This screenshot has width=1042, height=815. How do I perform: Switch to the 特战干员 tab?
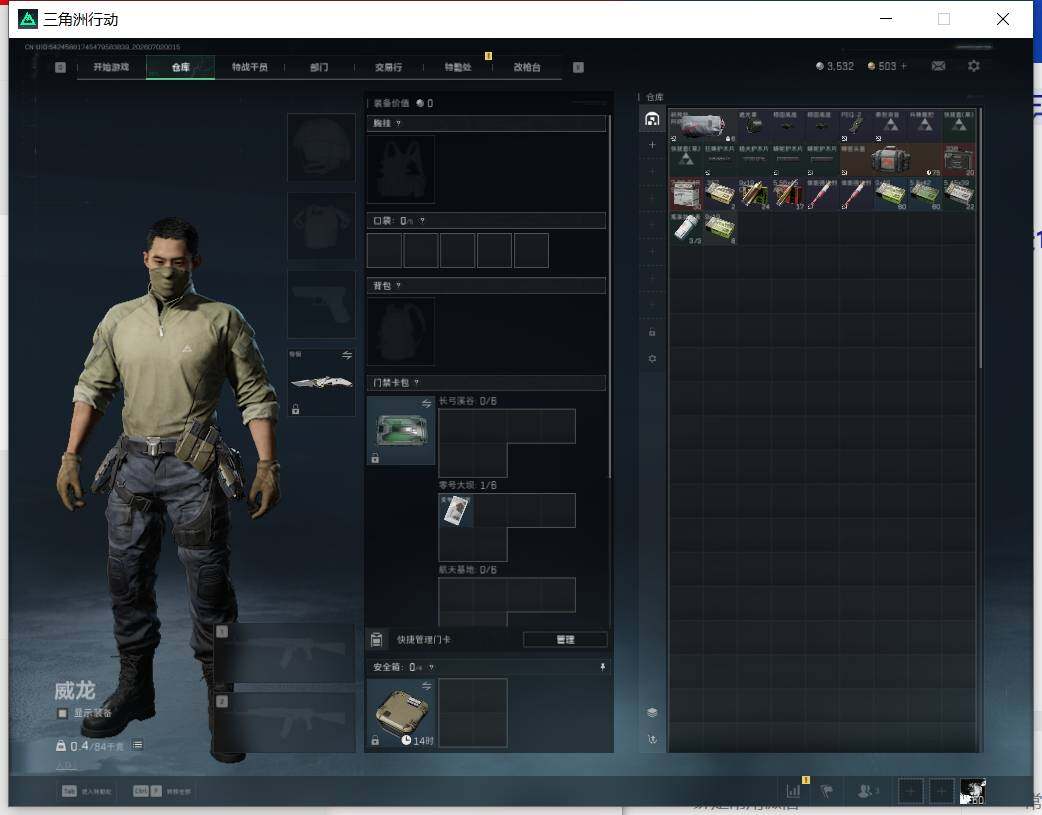(x=249, y=67)
